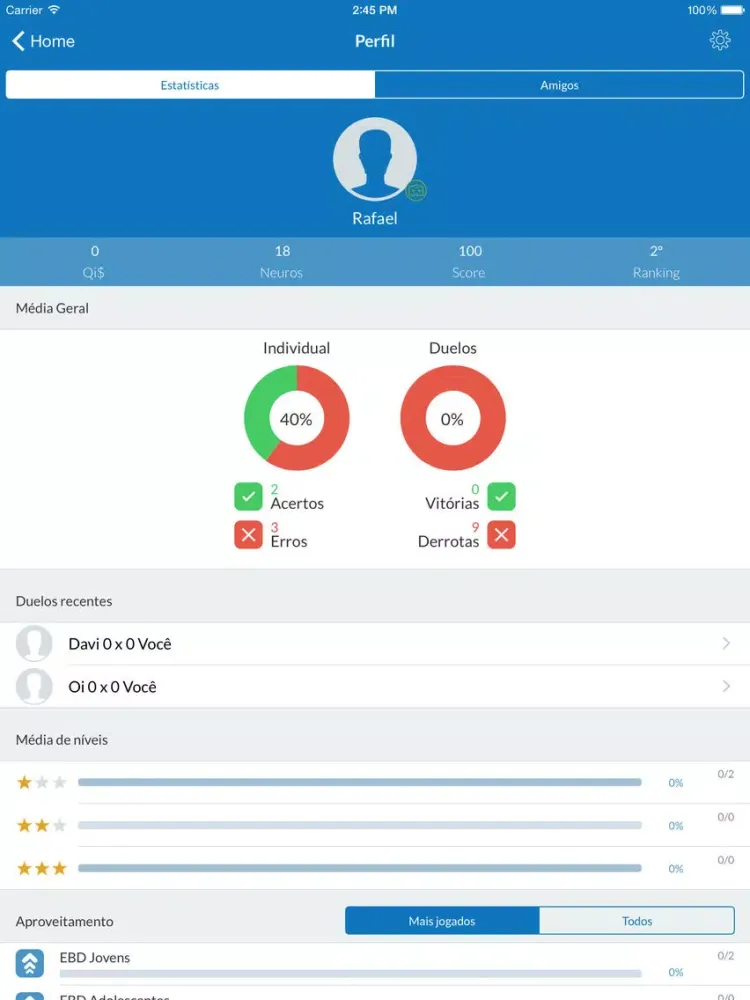Switch to the Amigos tab
The image size is (750, 1000).
pos(559,85)
